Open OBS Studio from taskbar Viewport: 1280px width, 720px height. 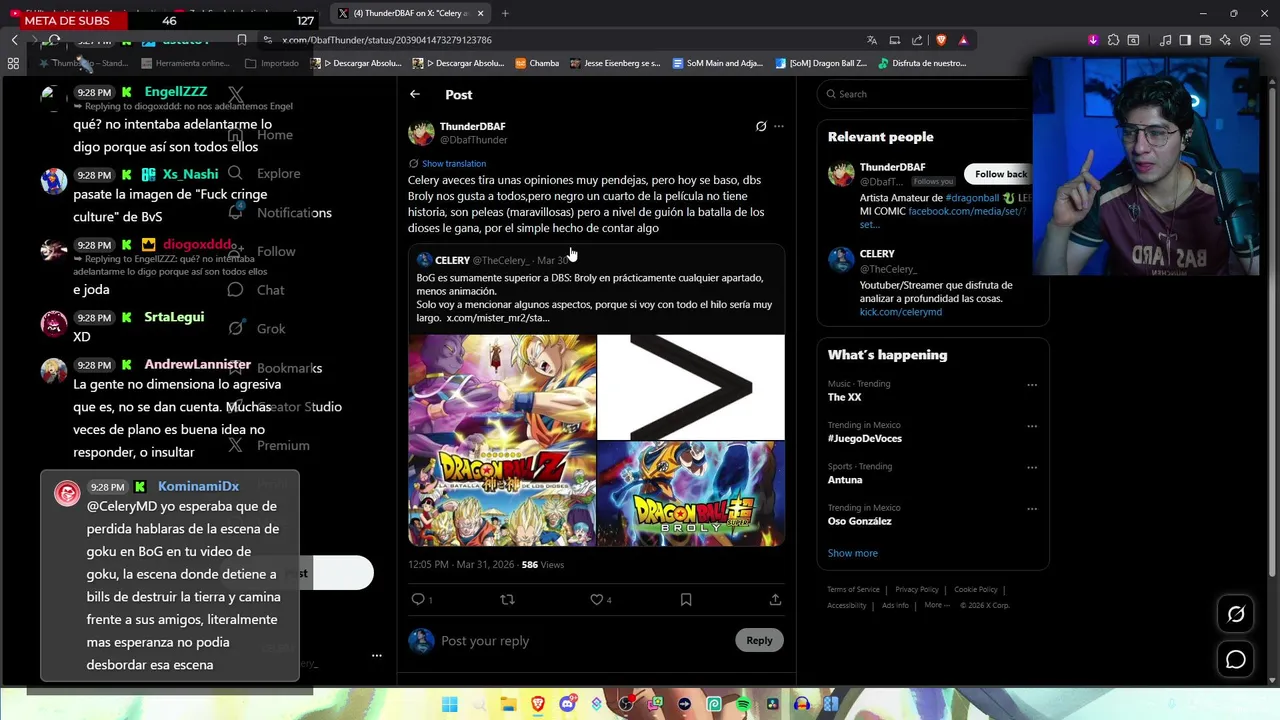pos(626,704)
